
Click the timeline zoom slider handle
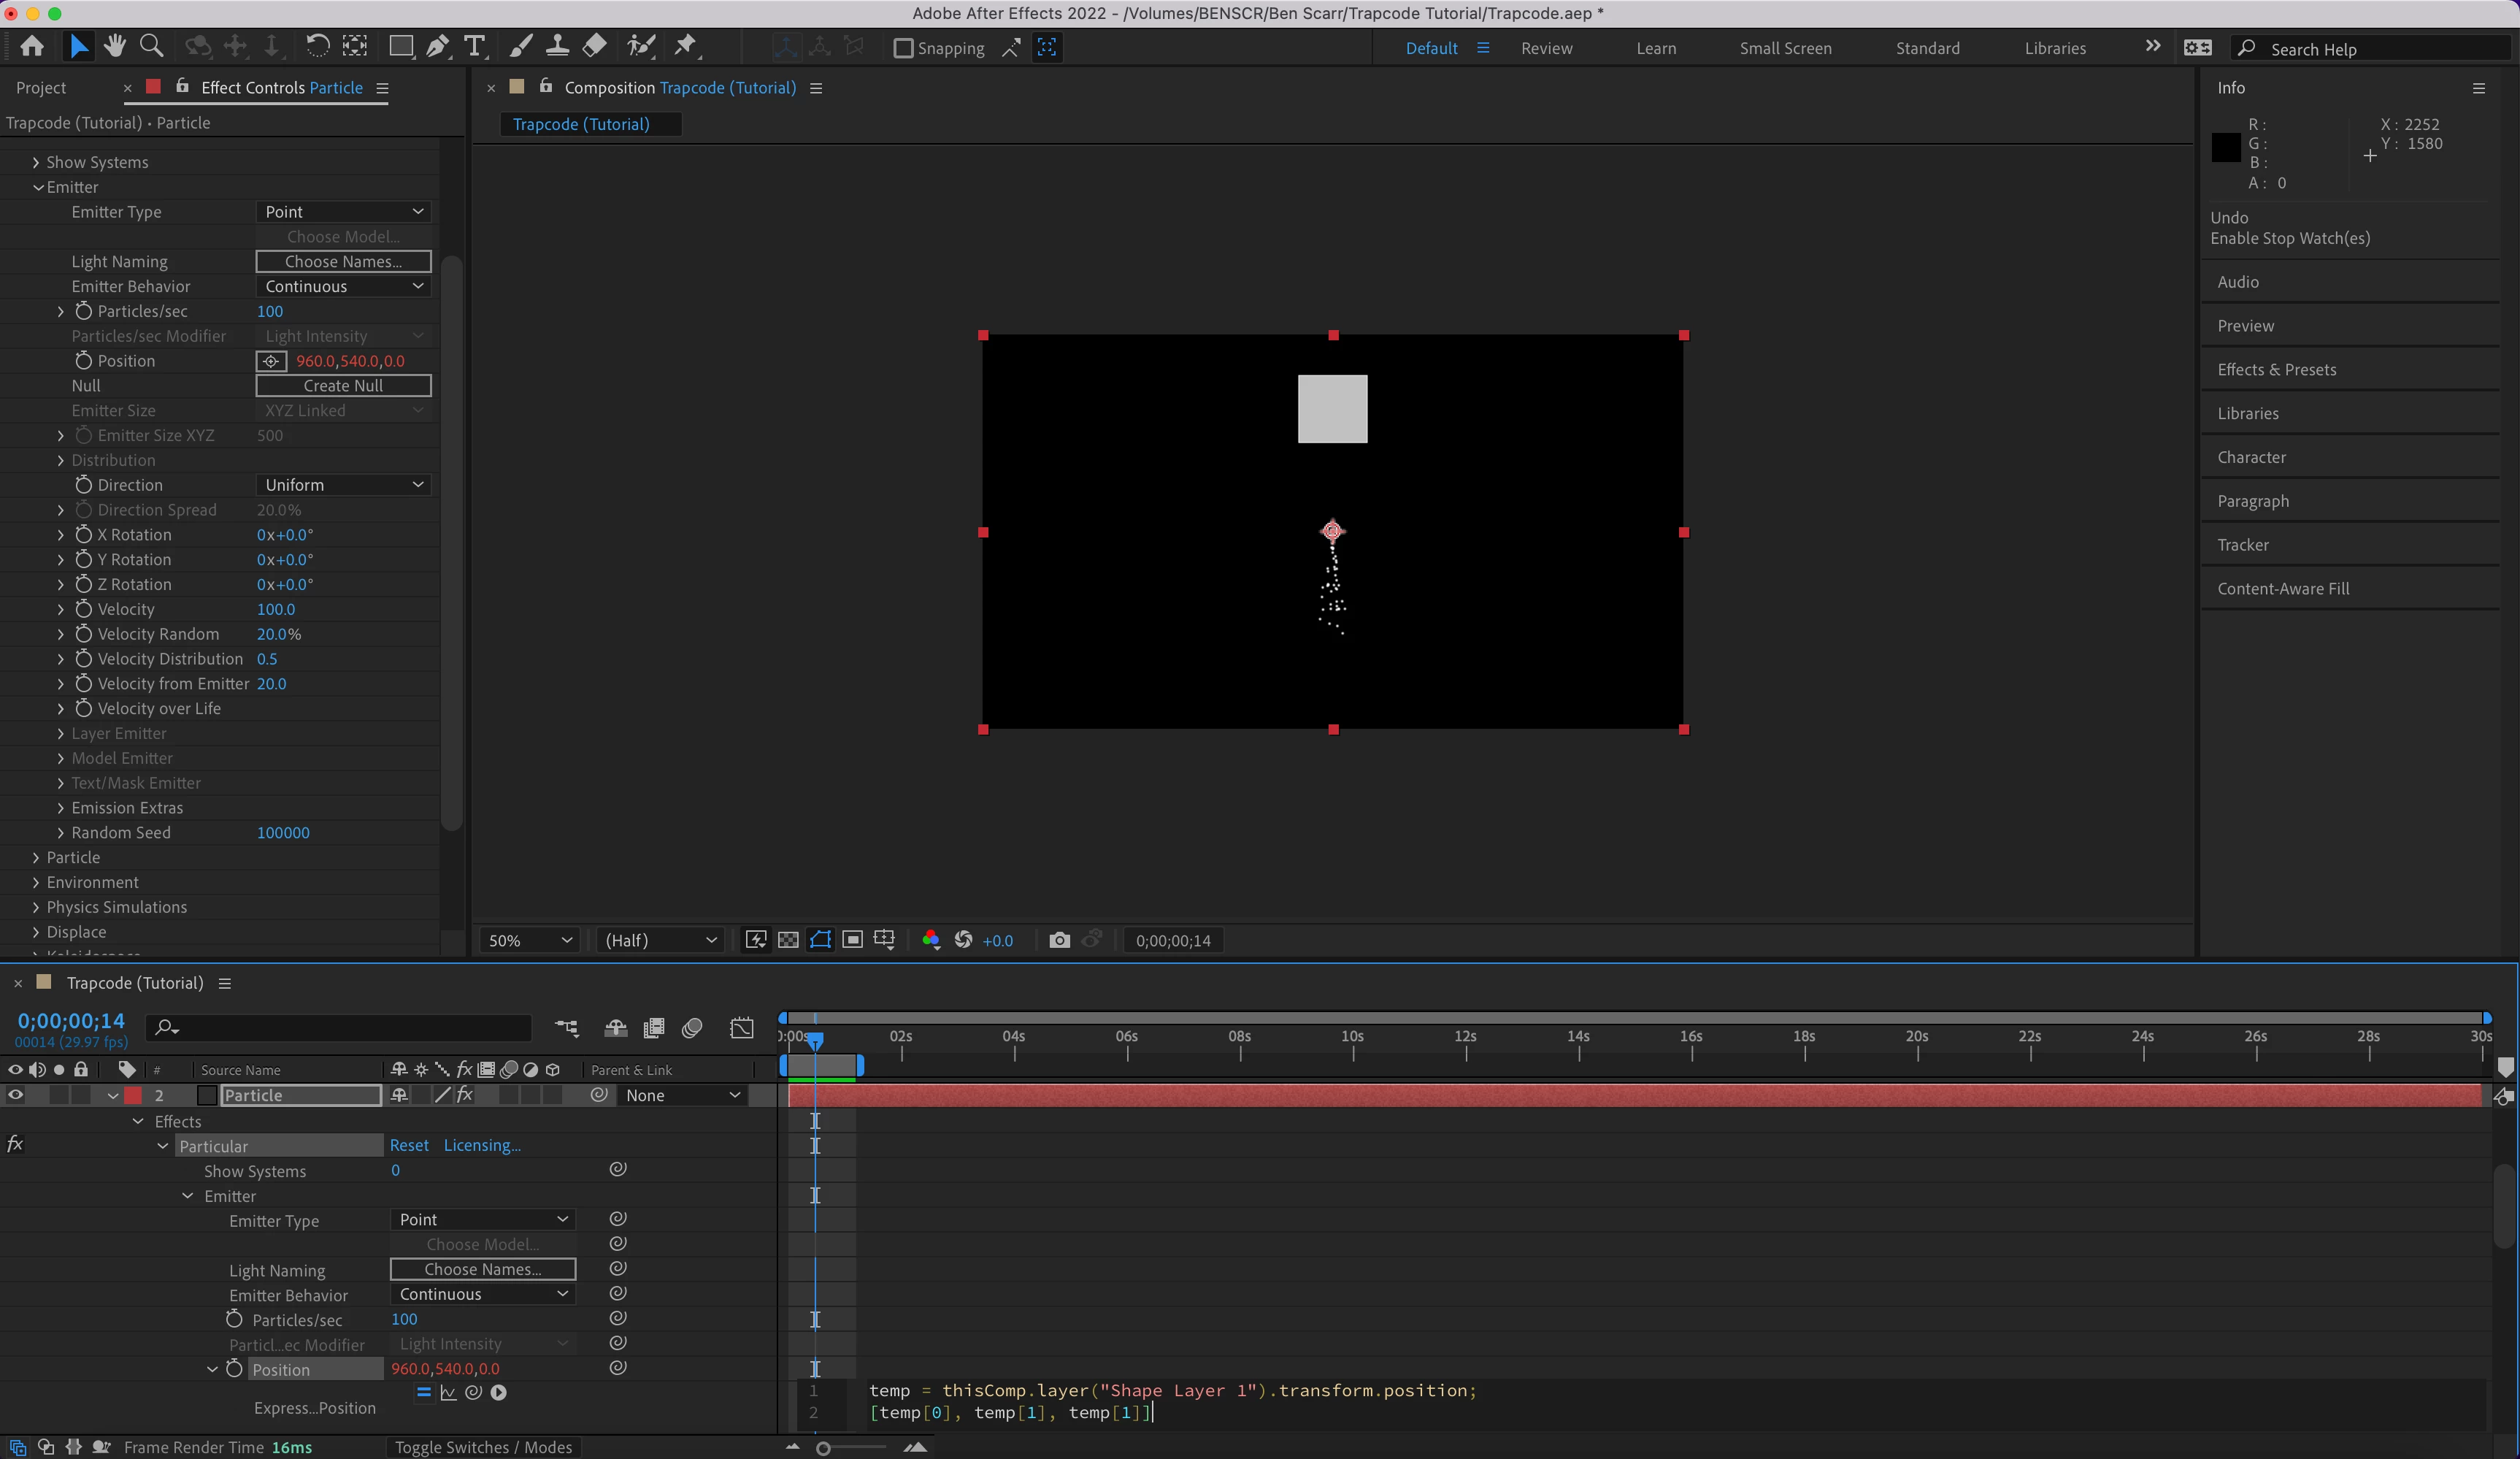[823, 1448]
